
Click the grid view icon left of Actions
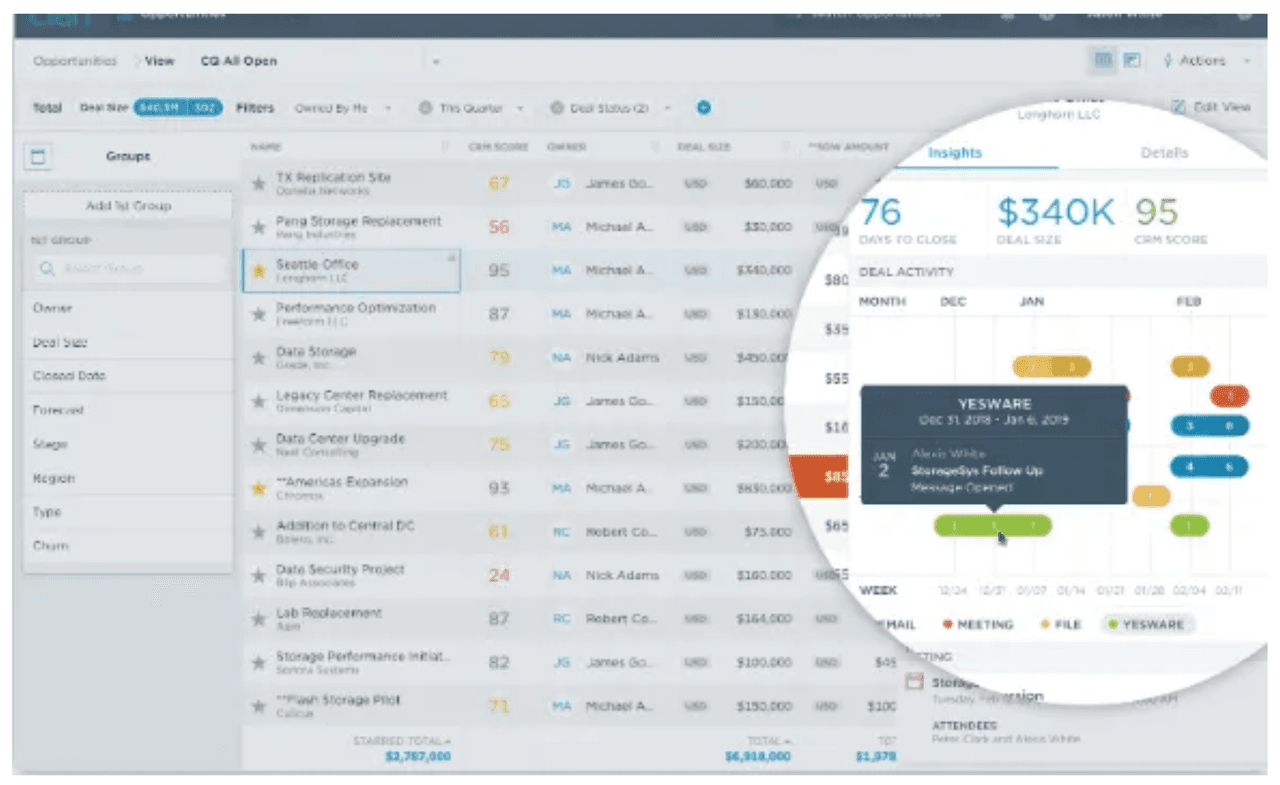click(x=1103, y=61)
